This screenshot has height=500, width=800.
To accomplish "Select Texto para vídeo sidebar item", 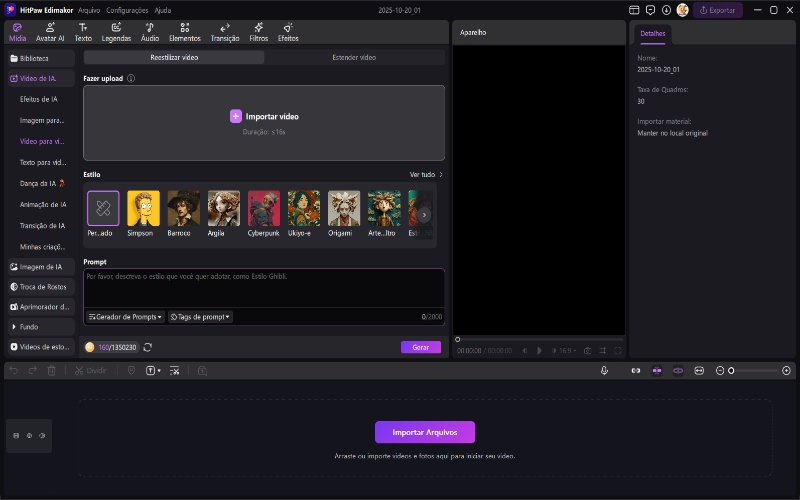I will pyautogui.click(x=43, y=162).
